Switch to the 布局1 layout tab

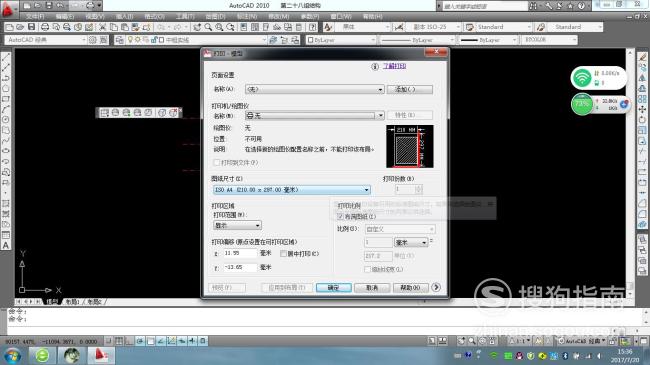coord(73,302)
